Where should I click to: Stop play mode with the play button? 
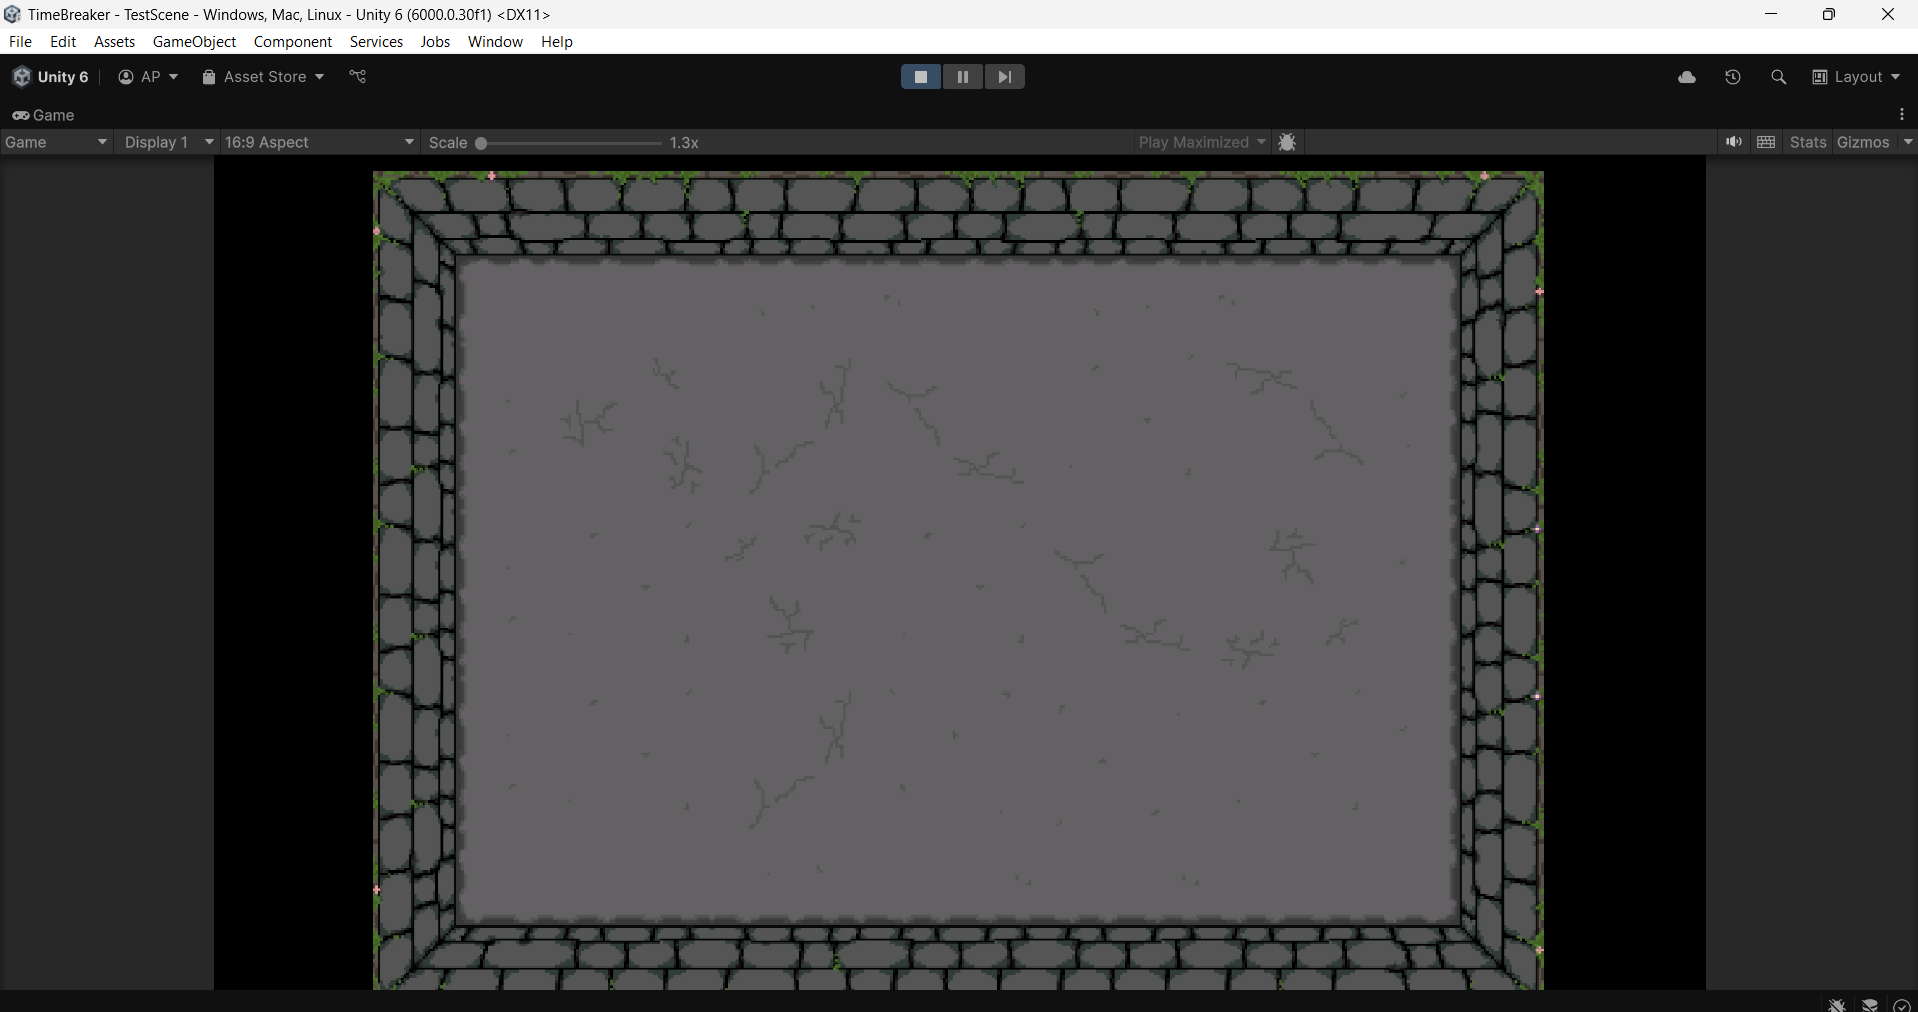[921, 77]
